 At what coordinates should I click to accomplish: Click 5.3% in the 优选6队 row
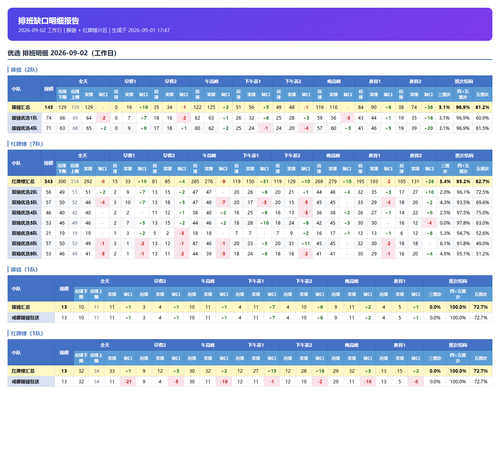pos(445,233)
